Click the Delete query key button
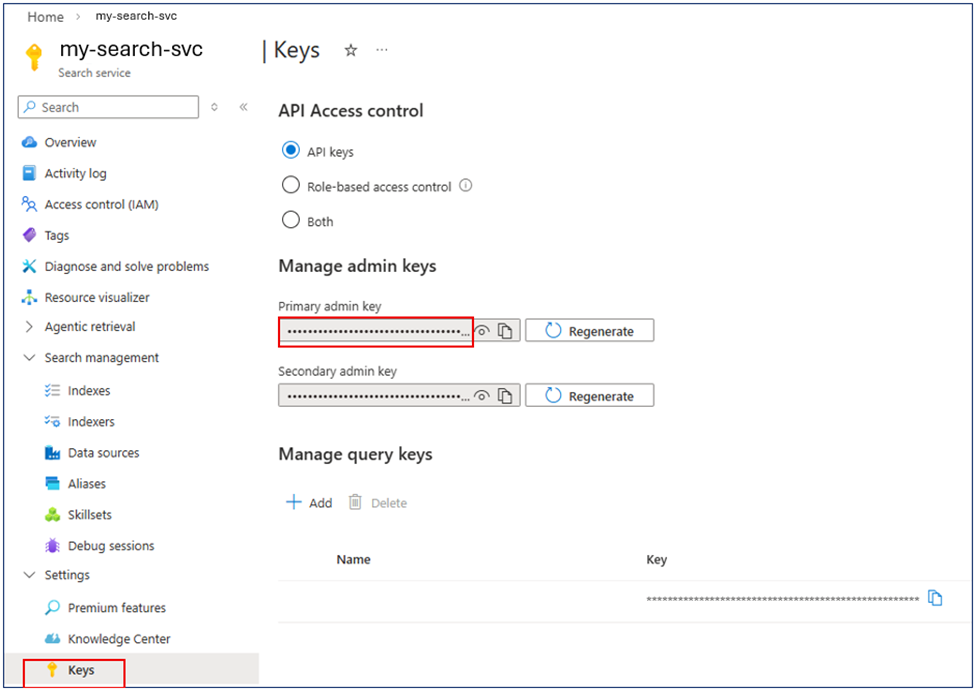 click(x=377, y=502)
